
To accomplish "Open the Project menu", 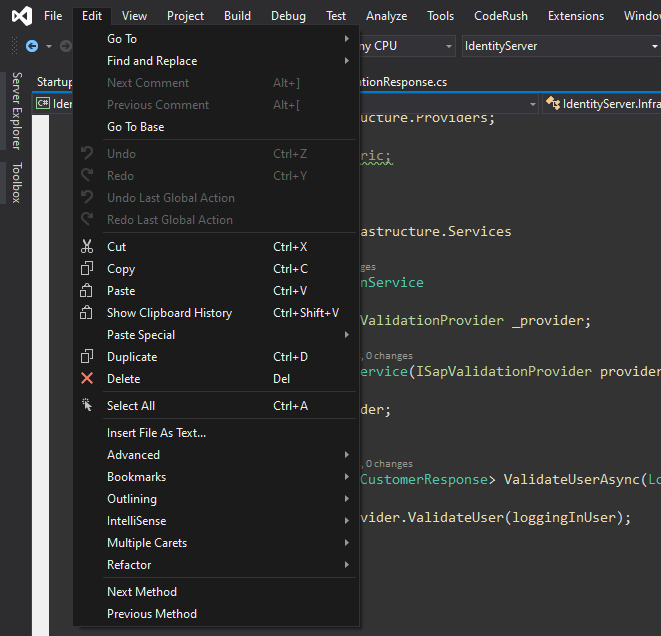I will click(x=185, y=16).
